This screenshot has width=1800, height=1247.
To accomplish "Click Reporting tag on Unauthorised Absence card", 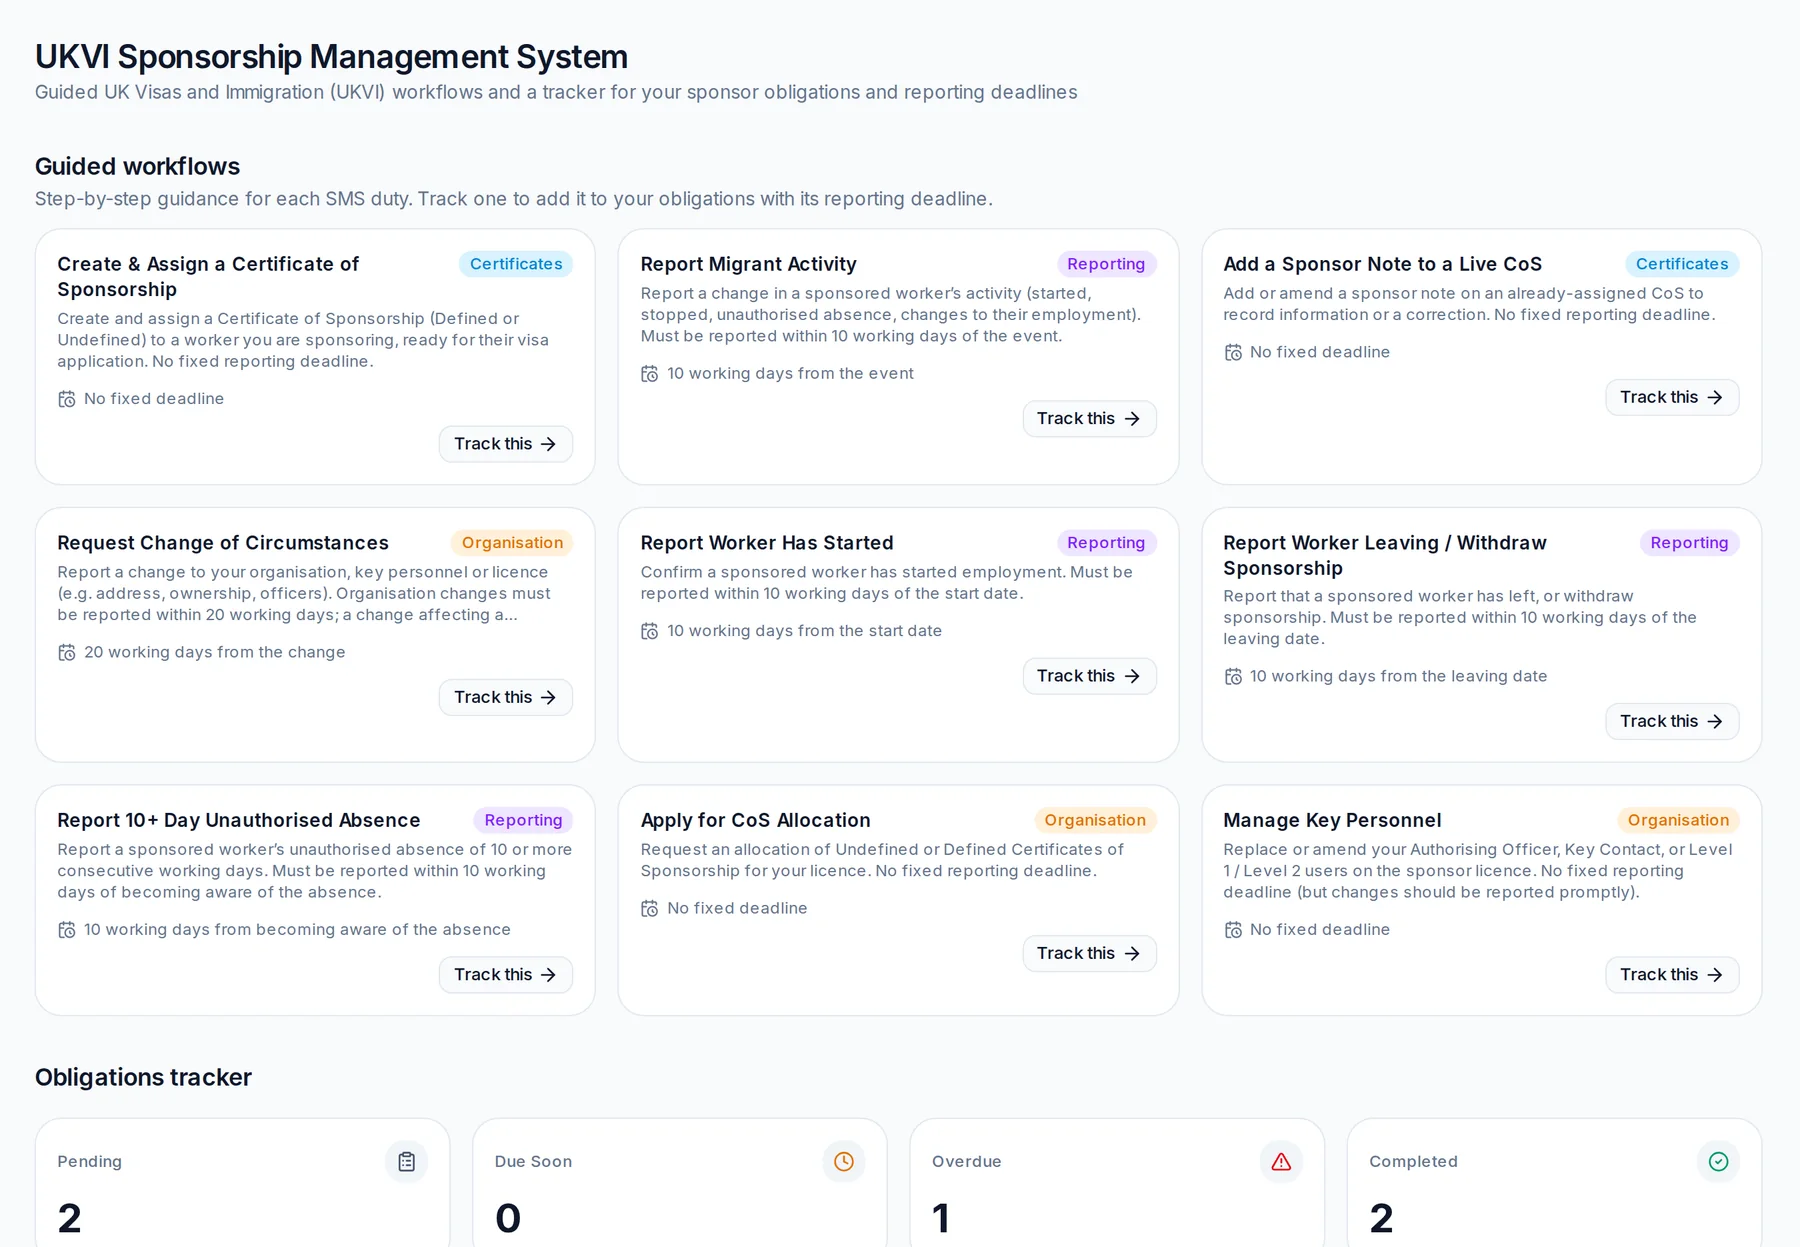I will pyautogui.click(x=523, y=820).
